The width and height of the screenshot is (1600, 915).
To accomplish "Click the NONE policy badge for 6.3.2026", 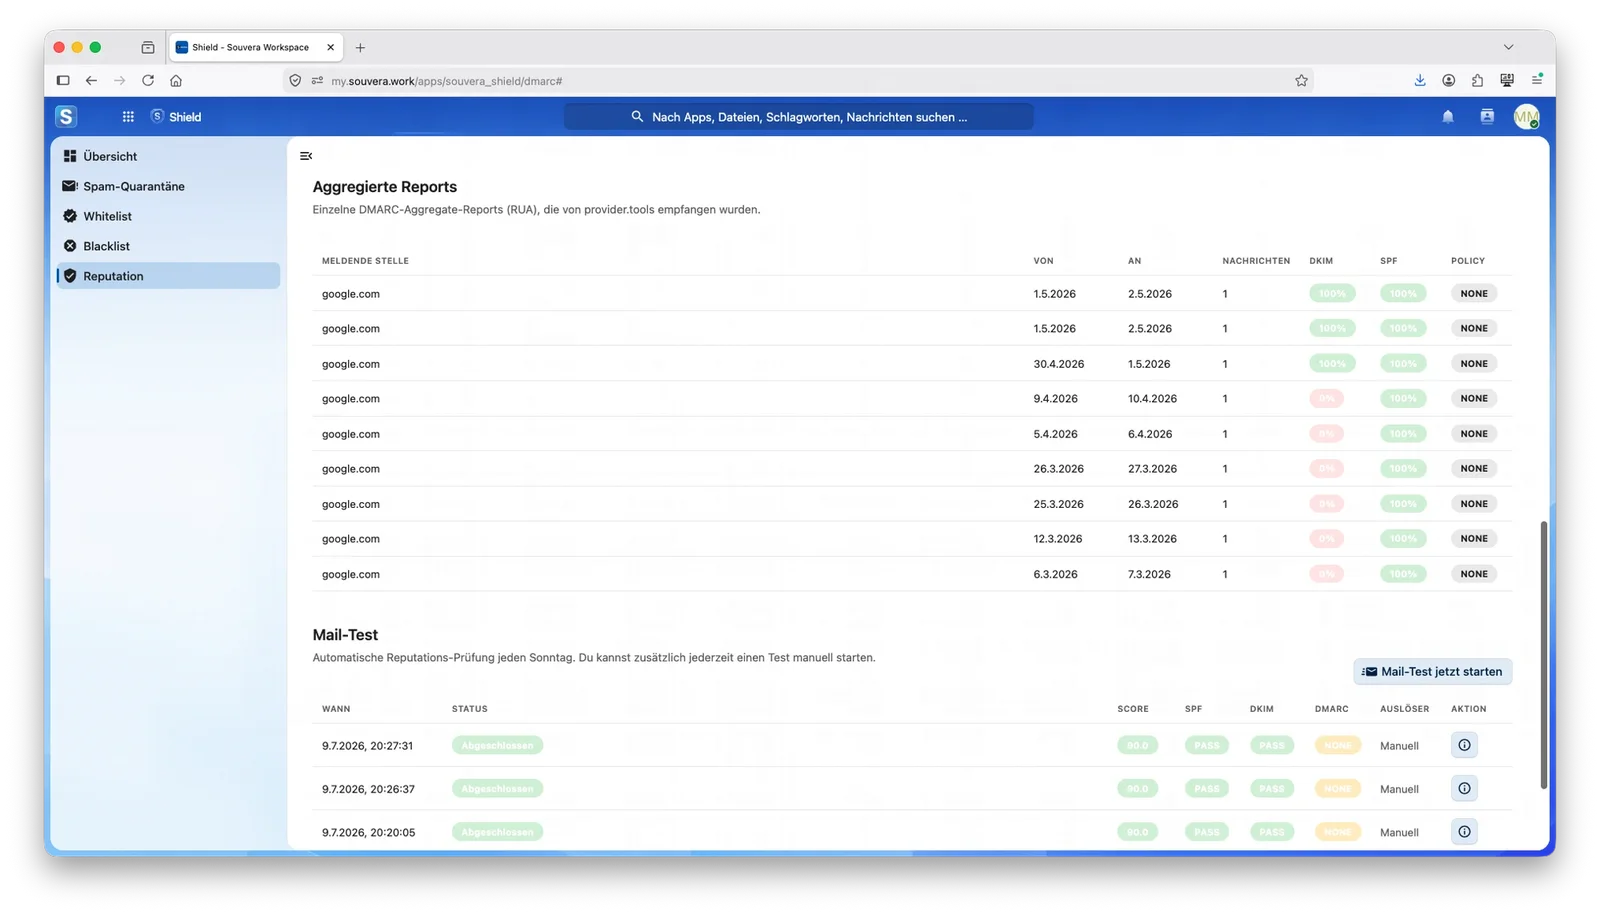I will 1474,574.
